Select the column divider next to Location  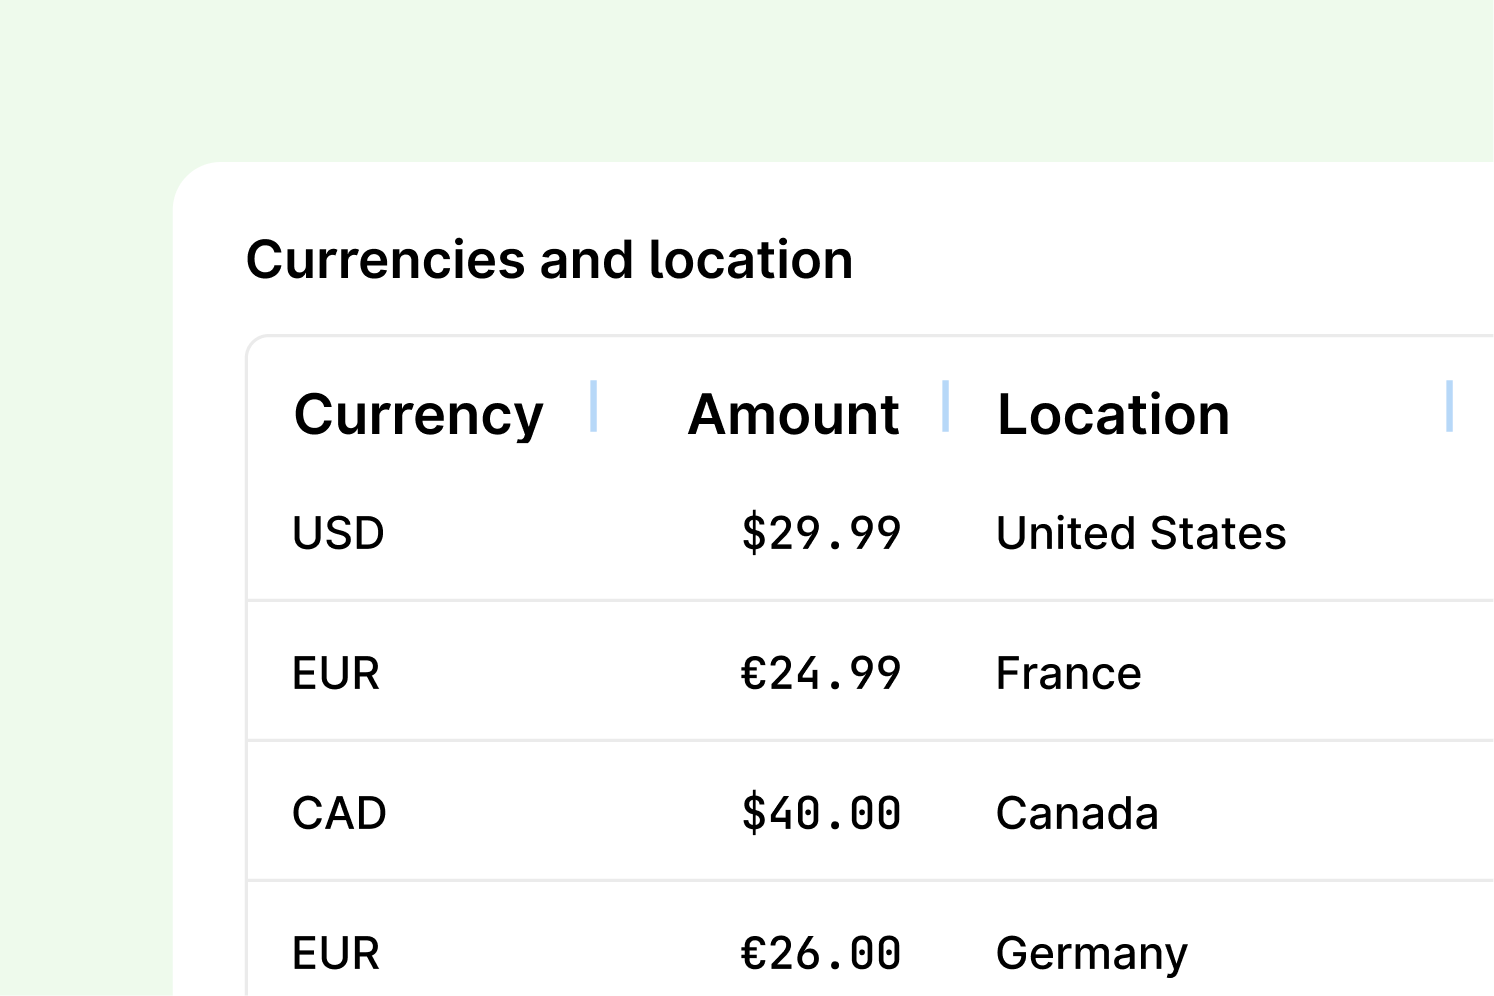pyautogui.click(x=1452, y=404)
